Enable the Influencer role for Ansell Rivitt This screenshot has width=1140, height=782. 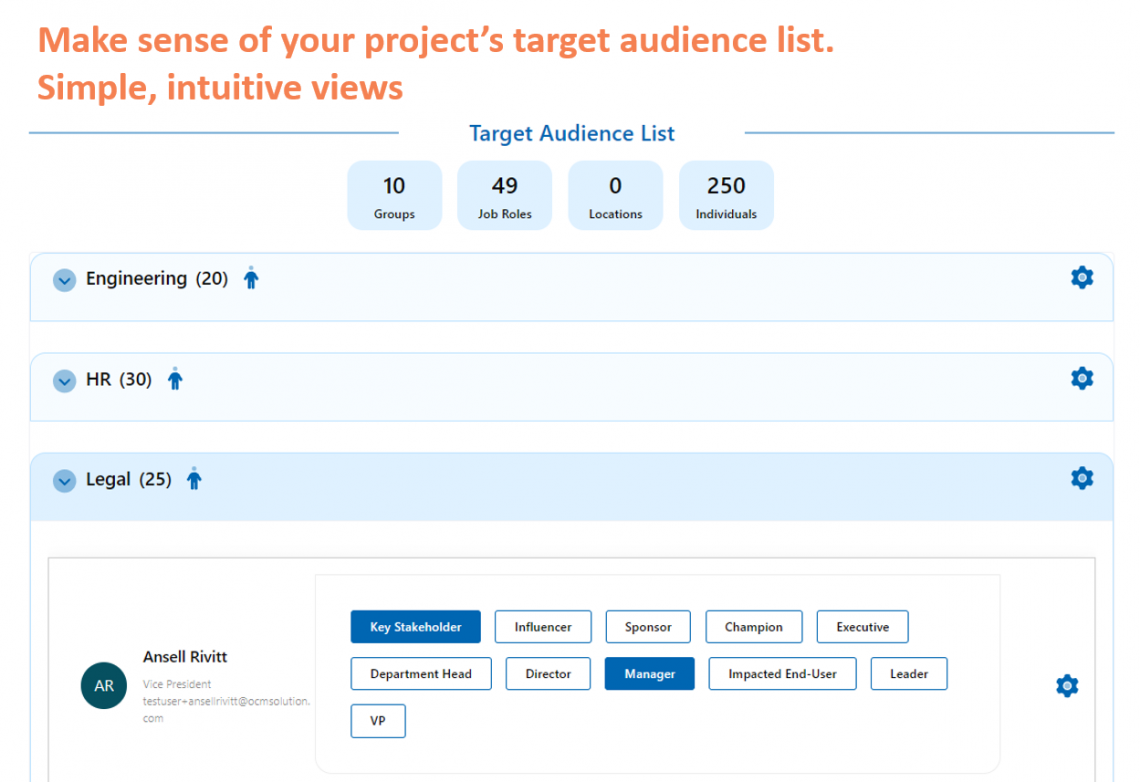[x=543, y=626]
